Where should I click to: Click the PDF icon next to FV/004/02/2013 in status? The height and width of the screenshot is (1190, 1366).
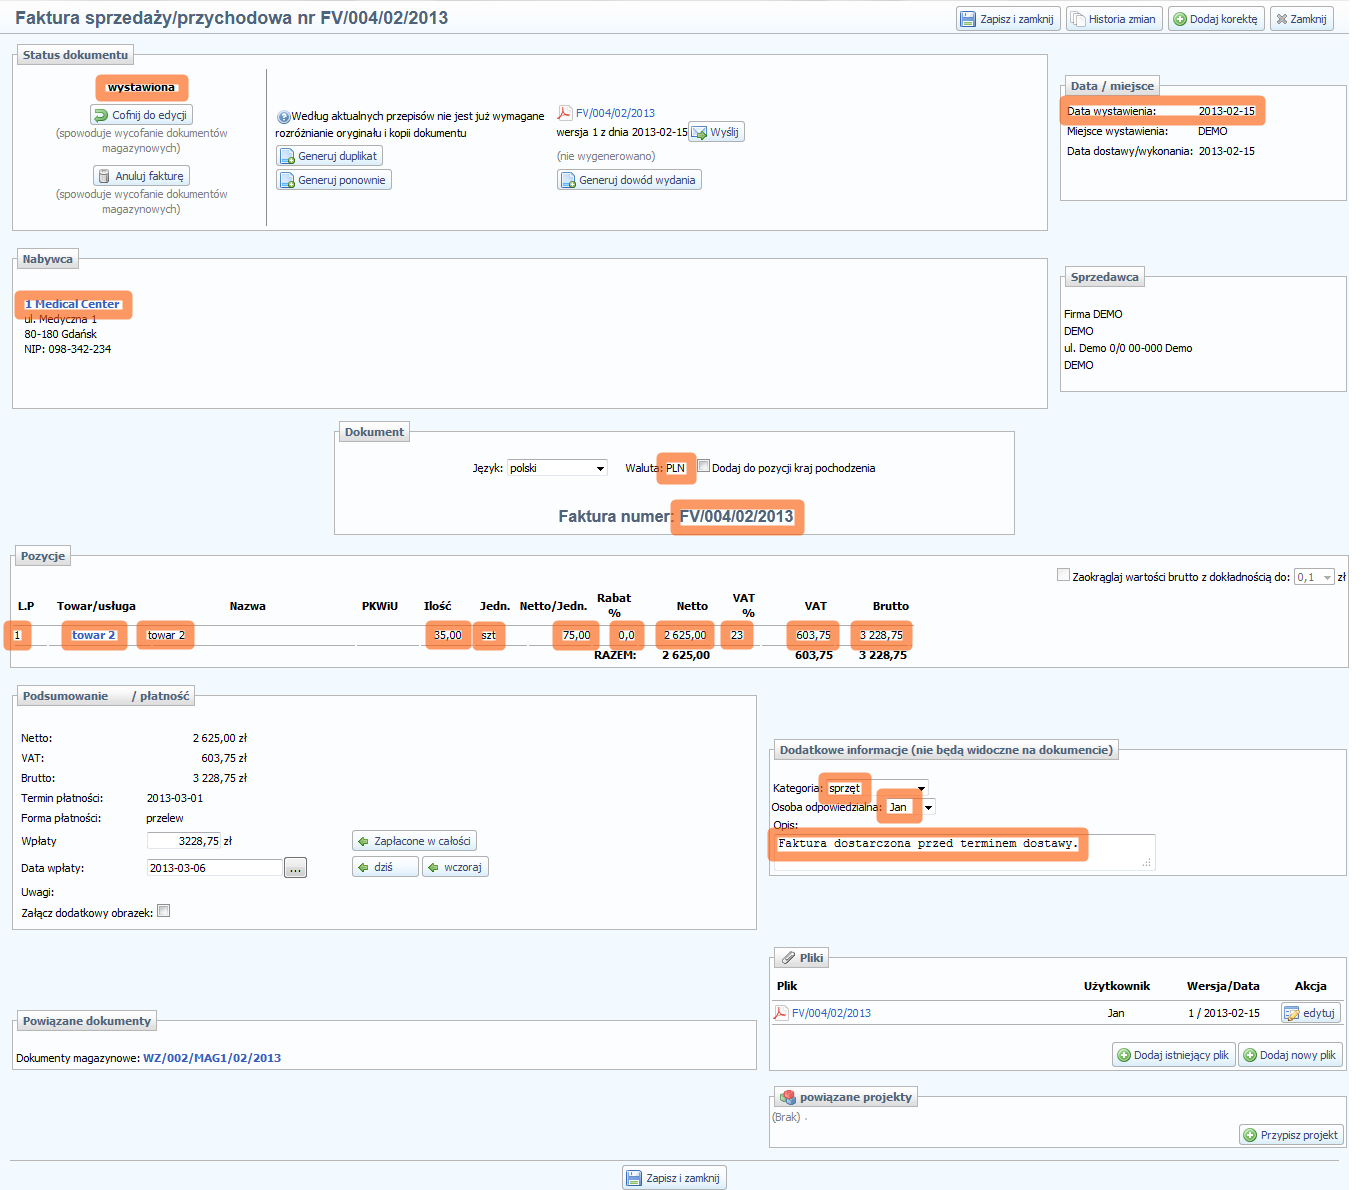pos(564,113)
